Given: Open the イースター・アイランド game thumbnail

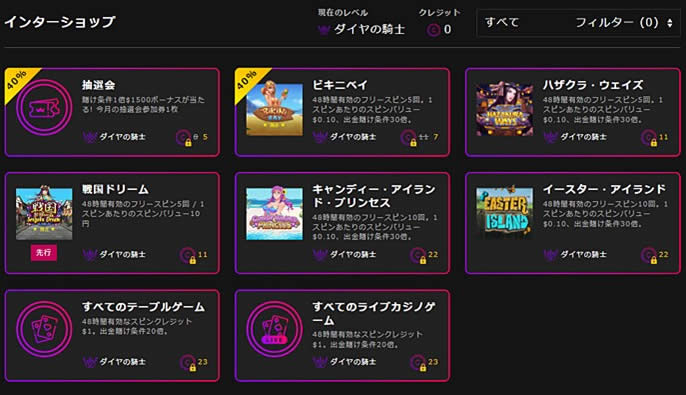Looking at the screenshot, I should pos(504,213).
